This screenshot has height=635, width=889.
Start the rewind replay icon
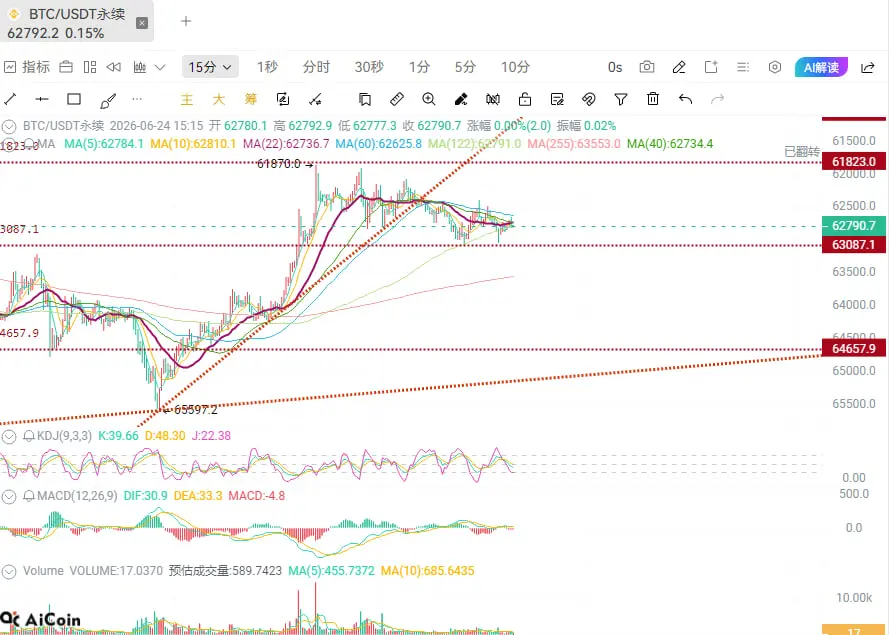coord(113,67)
